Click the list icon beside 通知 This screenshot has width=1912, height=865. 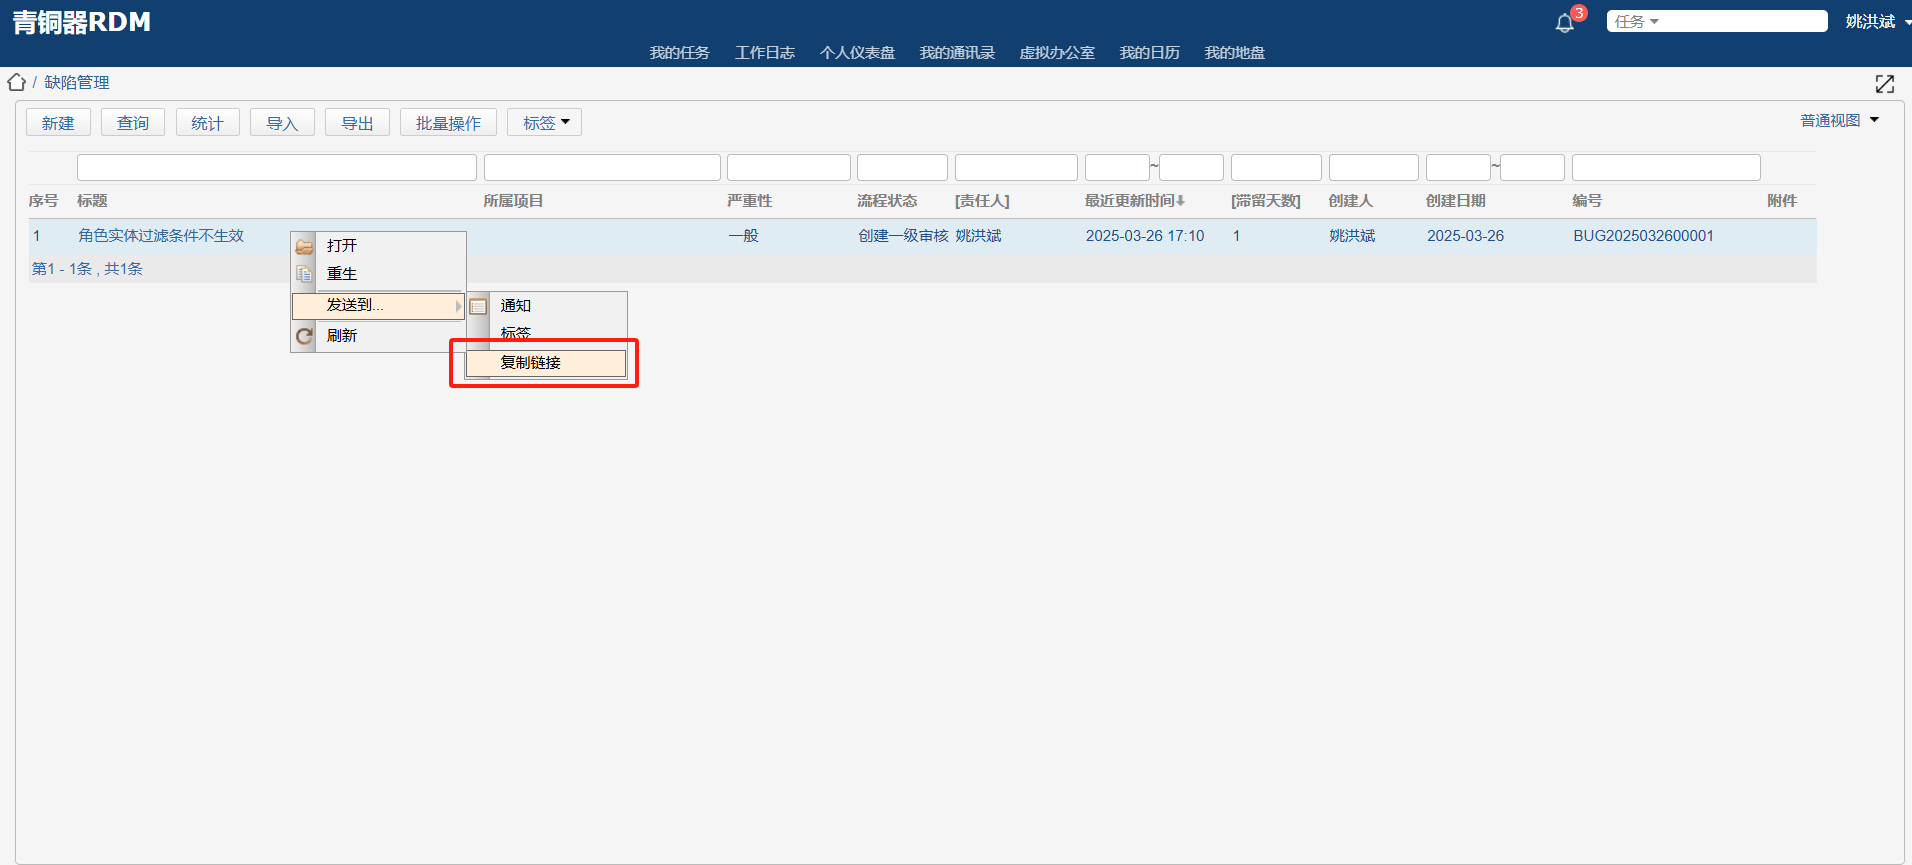(479, 306)
